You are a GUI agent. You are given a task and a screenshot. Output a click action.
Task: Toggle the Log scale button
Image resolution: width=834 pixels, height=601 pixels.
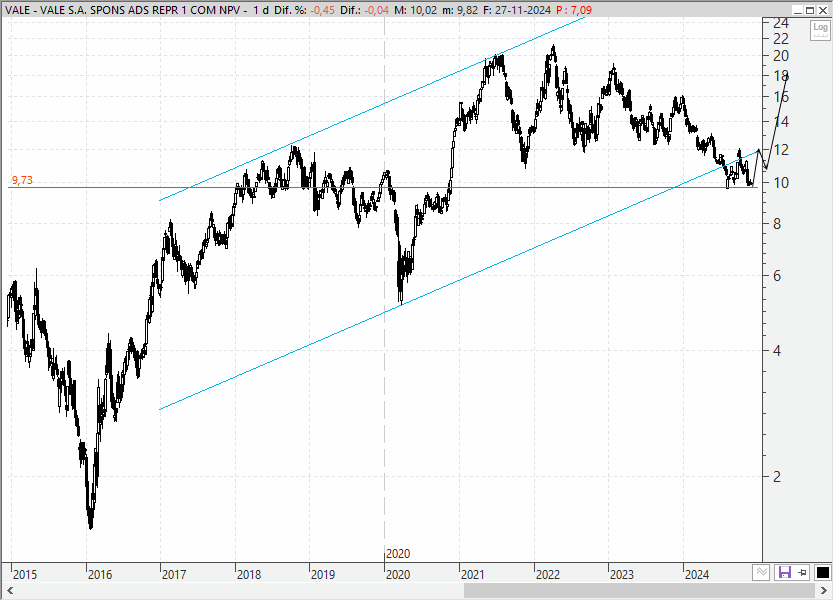click(x=820, y=30)
